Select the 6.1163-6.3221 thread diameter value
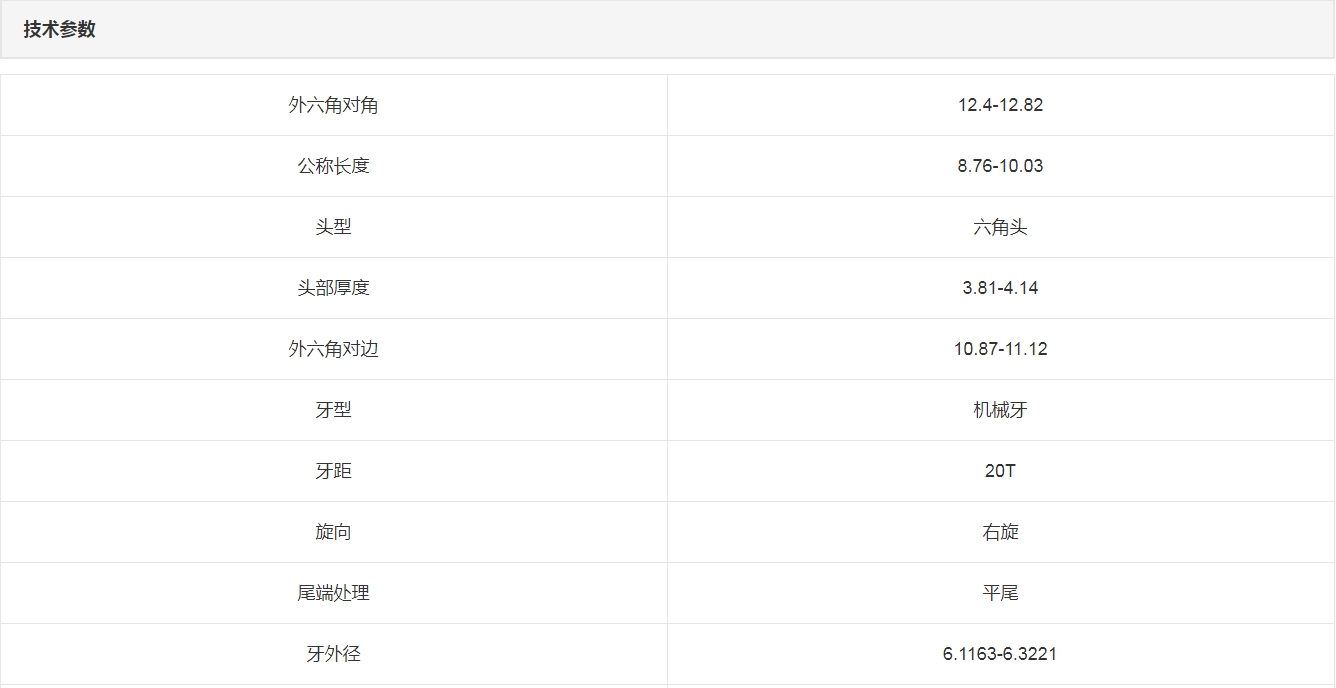Screen dimensions: 1336x688 pos(1000,654)
